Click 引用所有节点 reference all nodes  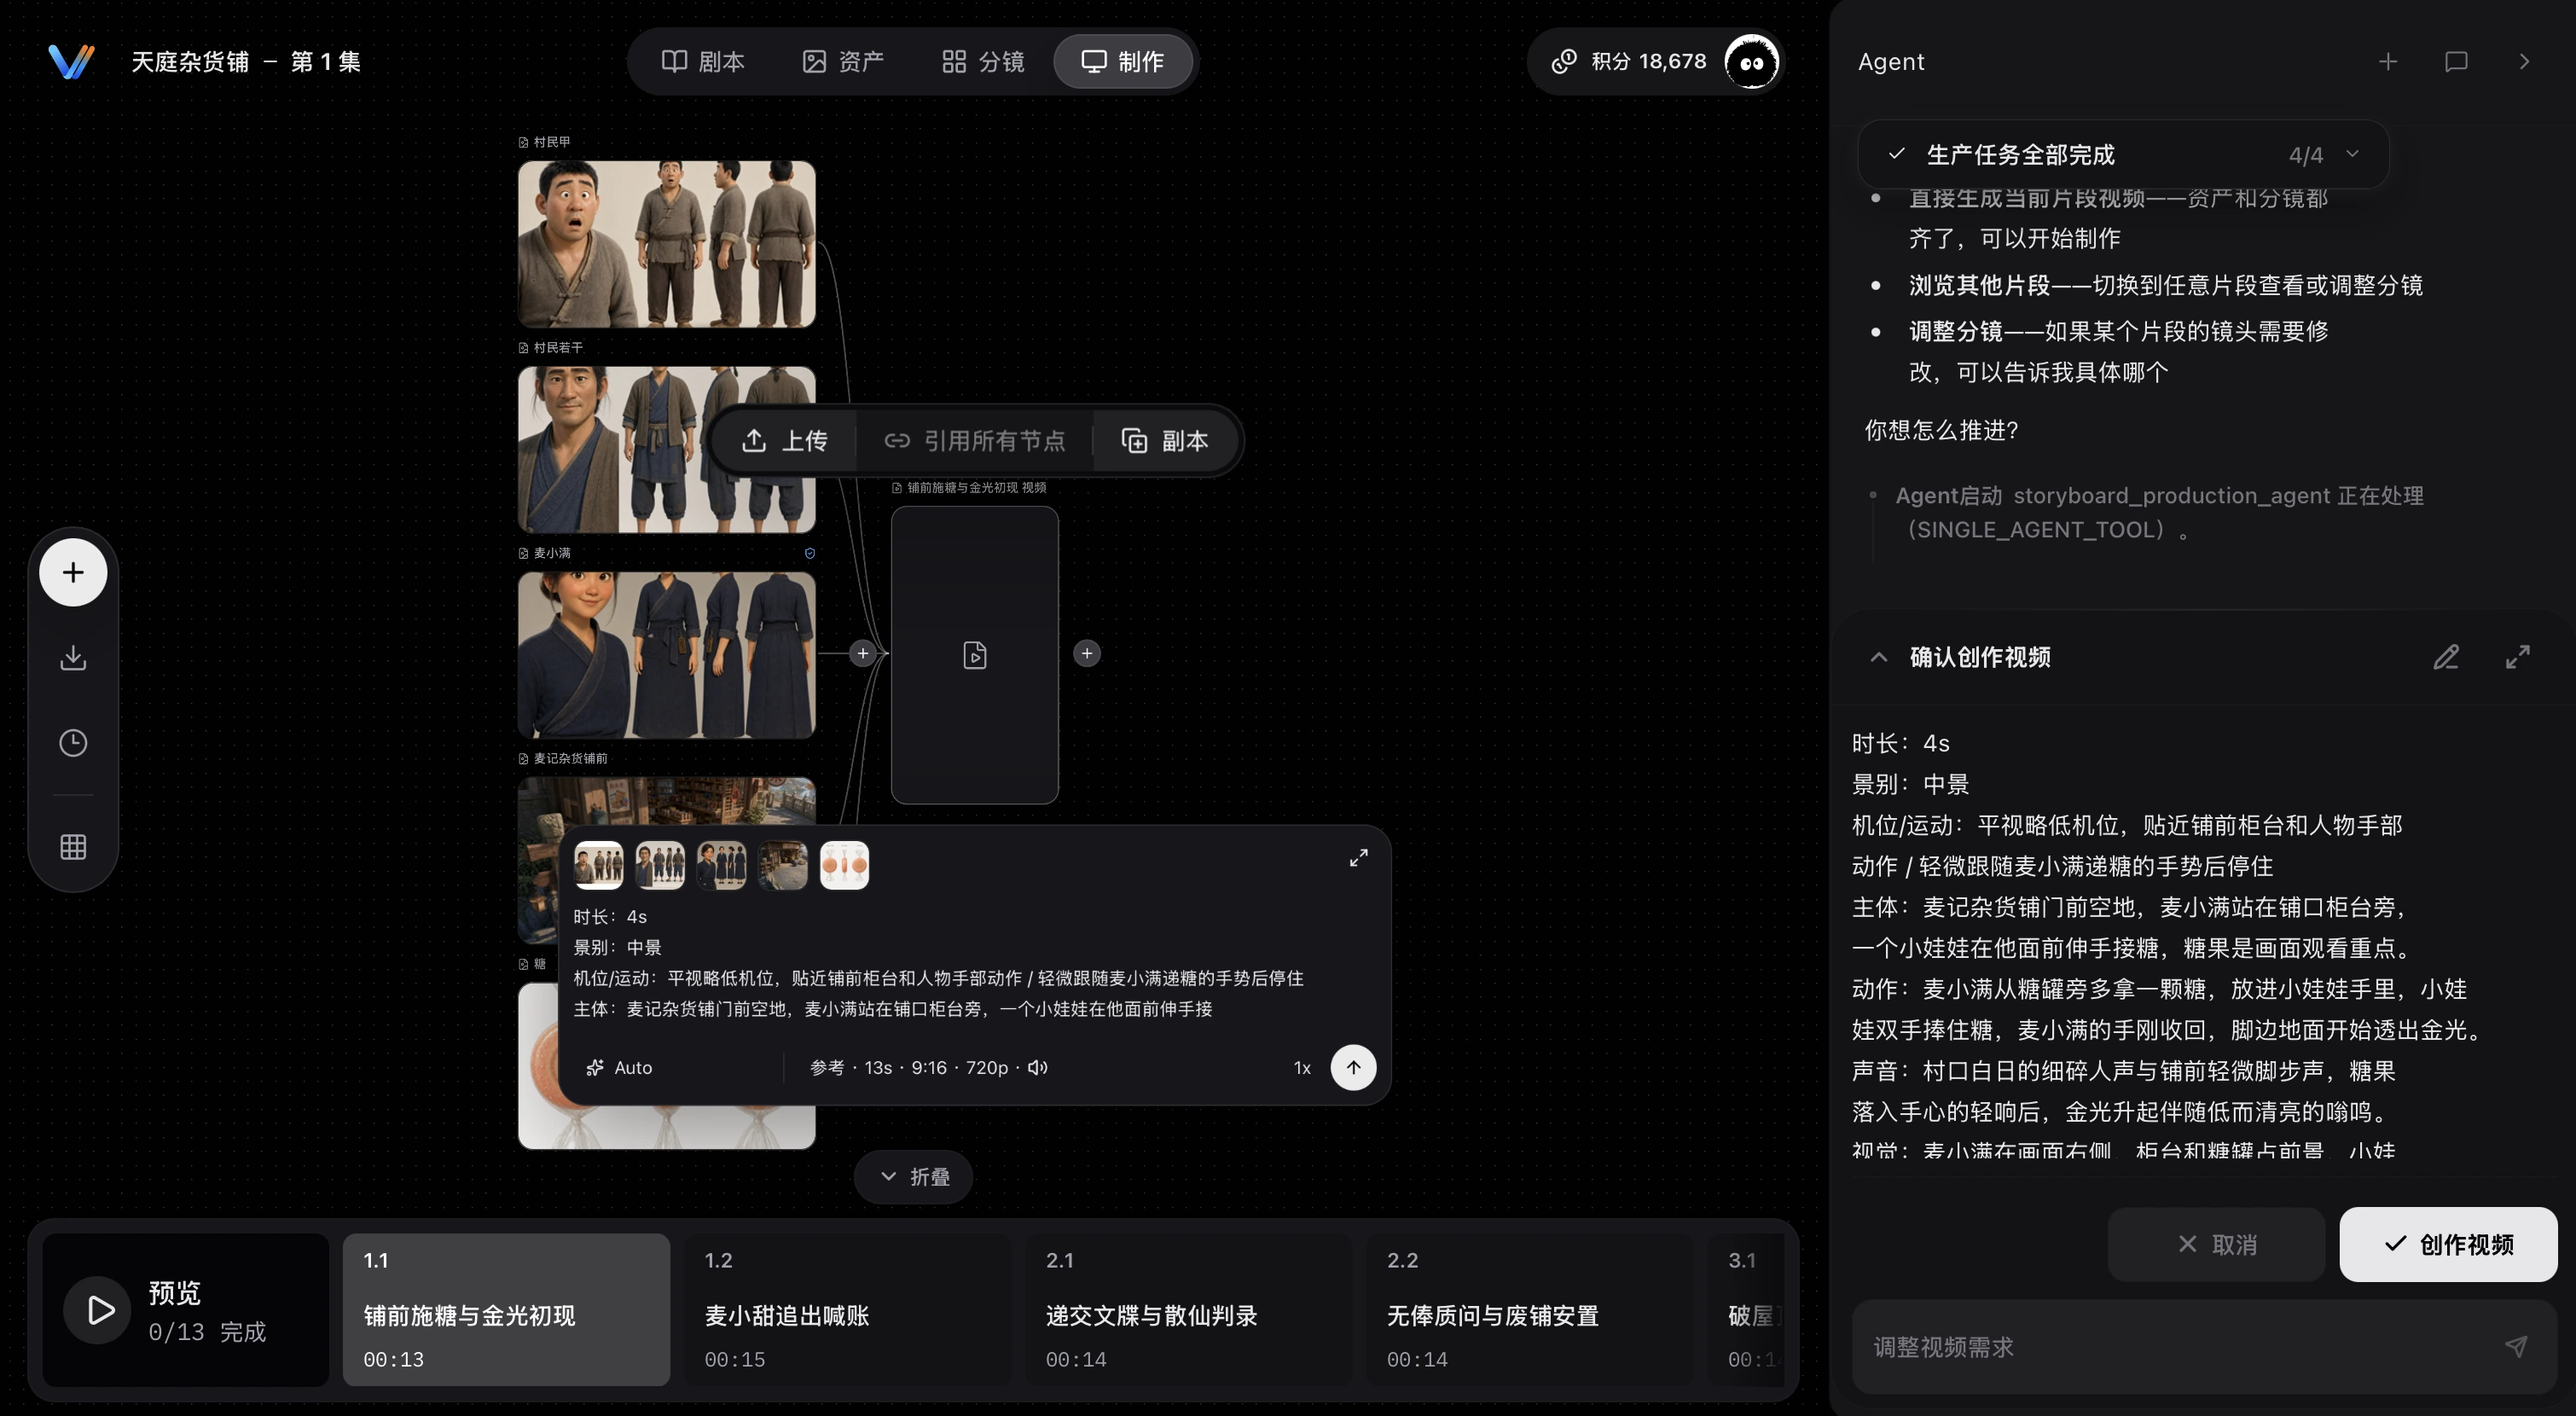pos(975,440)
